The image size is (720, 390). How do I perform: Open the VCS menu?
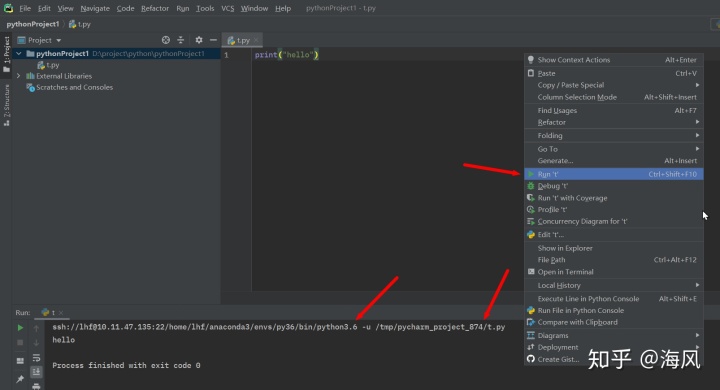pos(227,8)
